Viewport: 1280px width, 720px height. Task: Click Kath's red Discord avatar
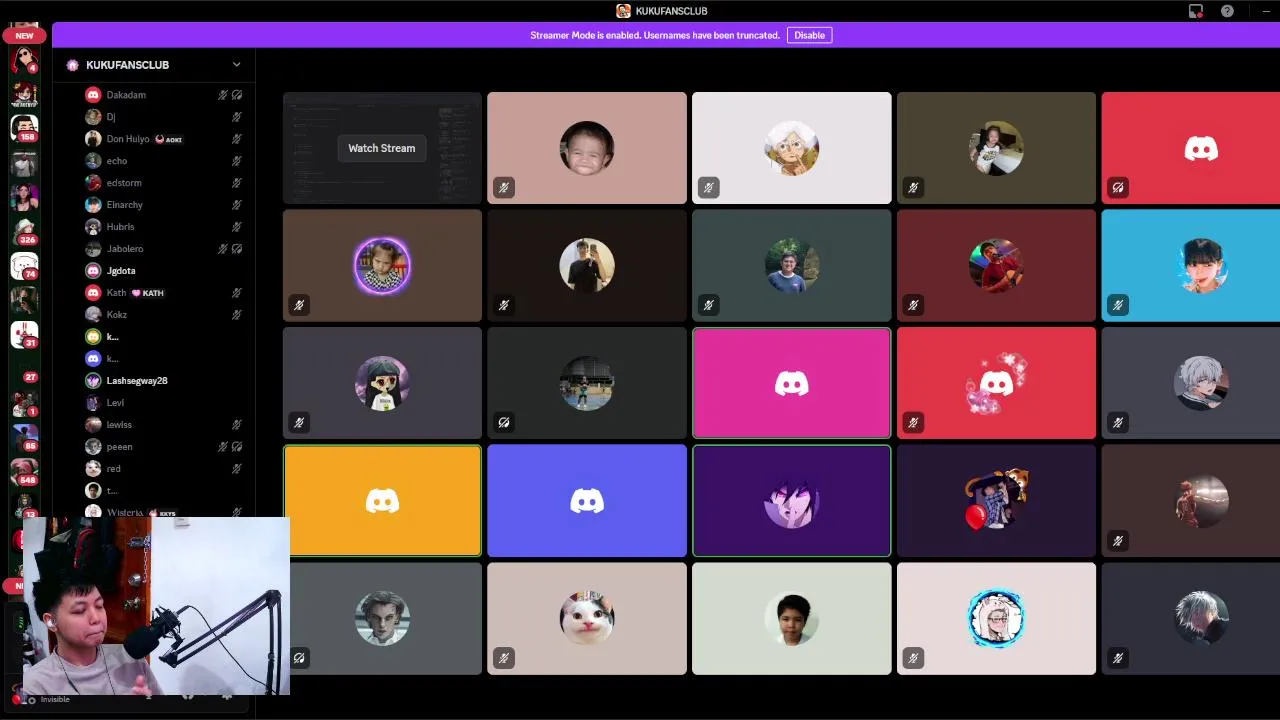pos(93,293)
